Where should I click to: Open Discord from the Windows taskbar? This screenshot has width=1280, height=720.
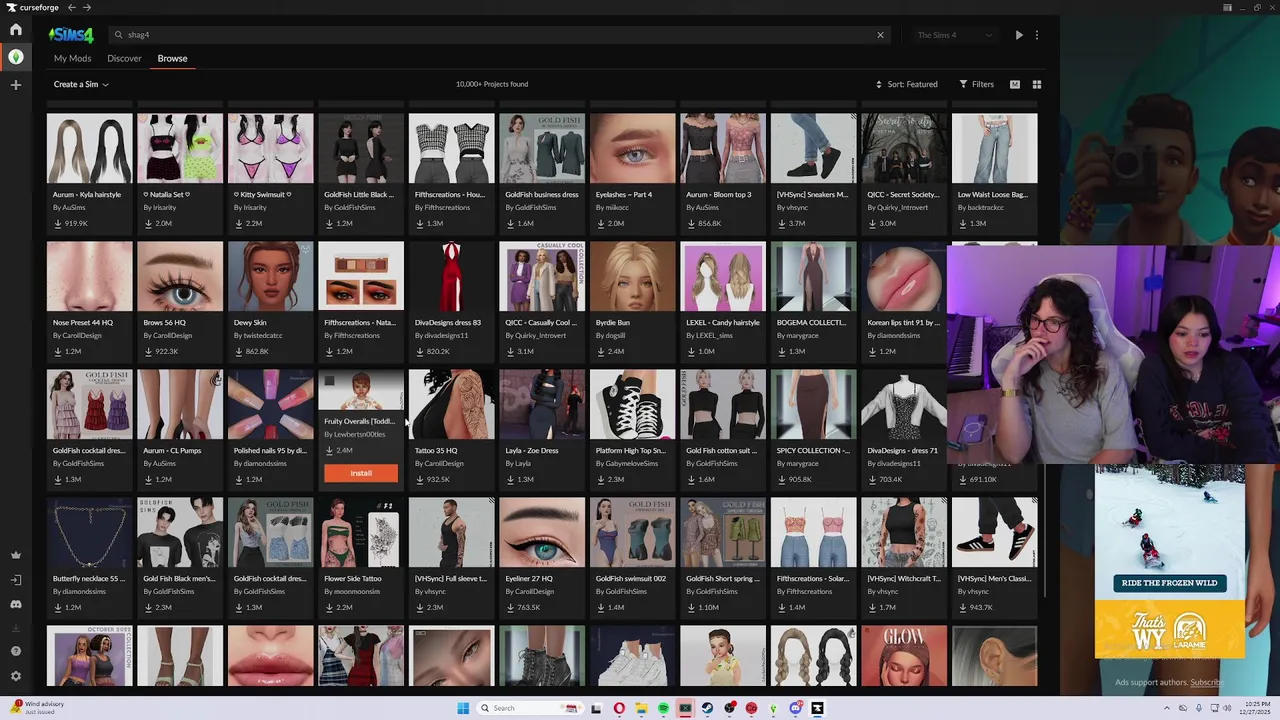point(795,708)
